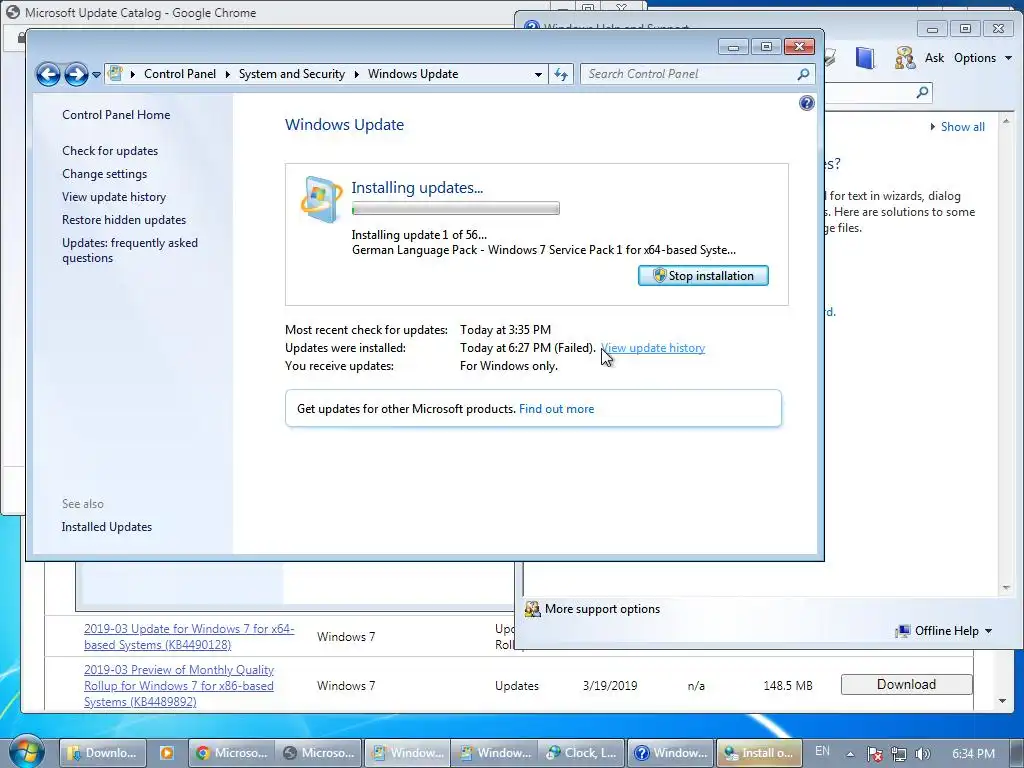Open network tray icon
Viewport: 1024px width, 768px height.
click(899, 754)
